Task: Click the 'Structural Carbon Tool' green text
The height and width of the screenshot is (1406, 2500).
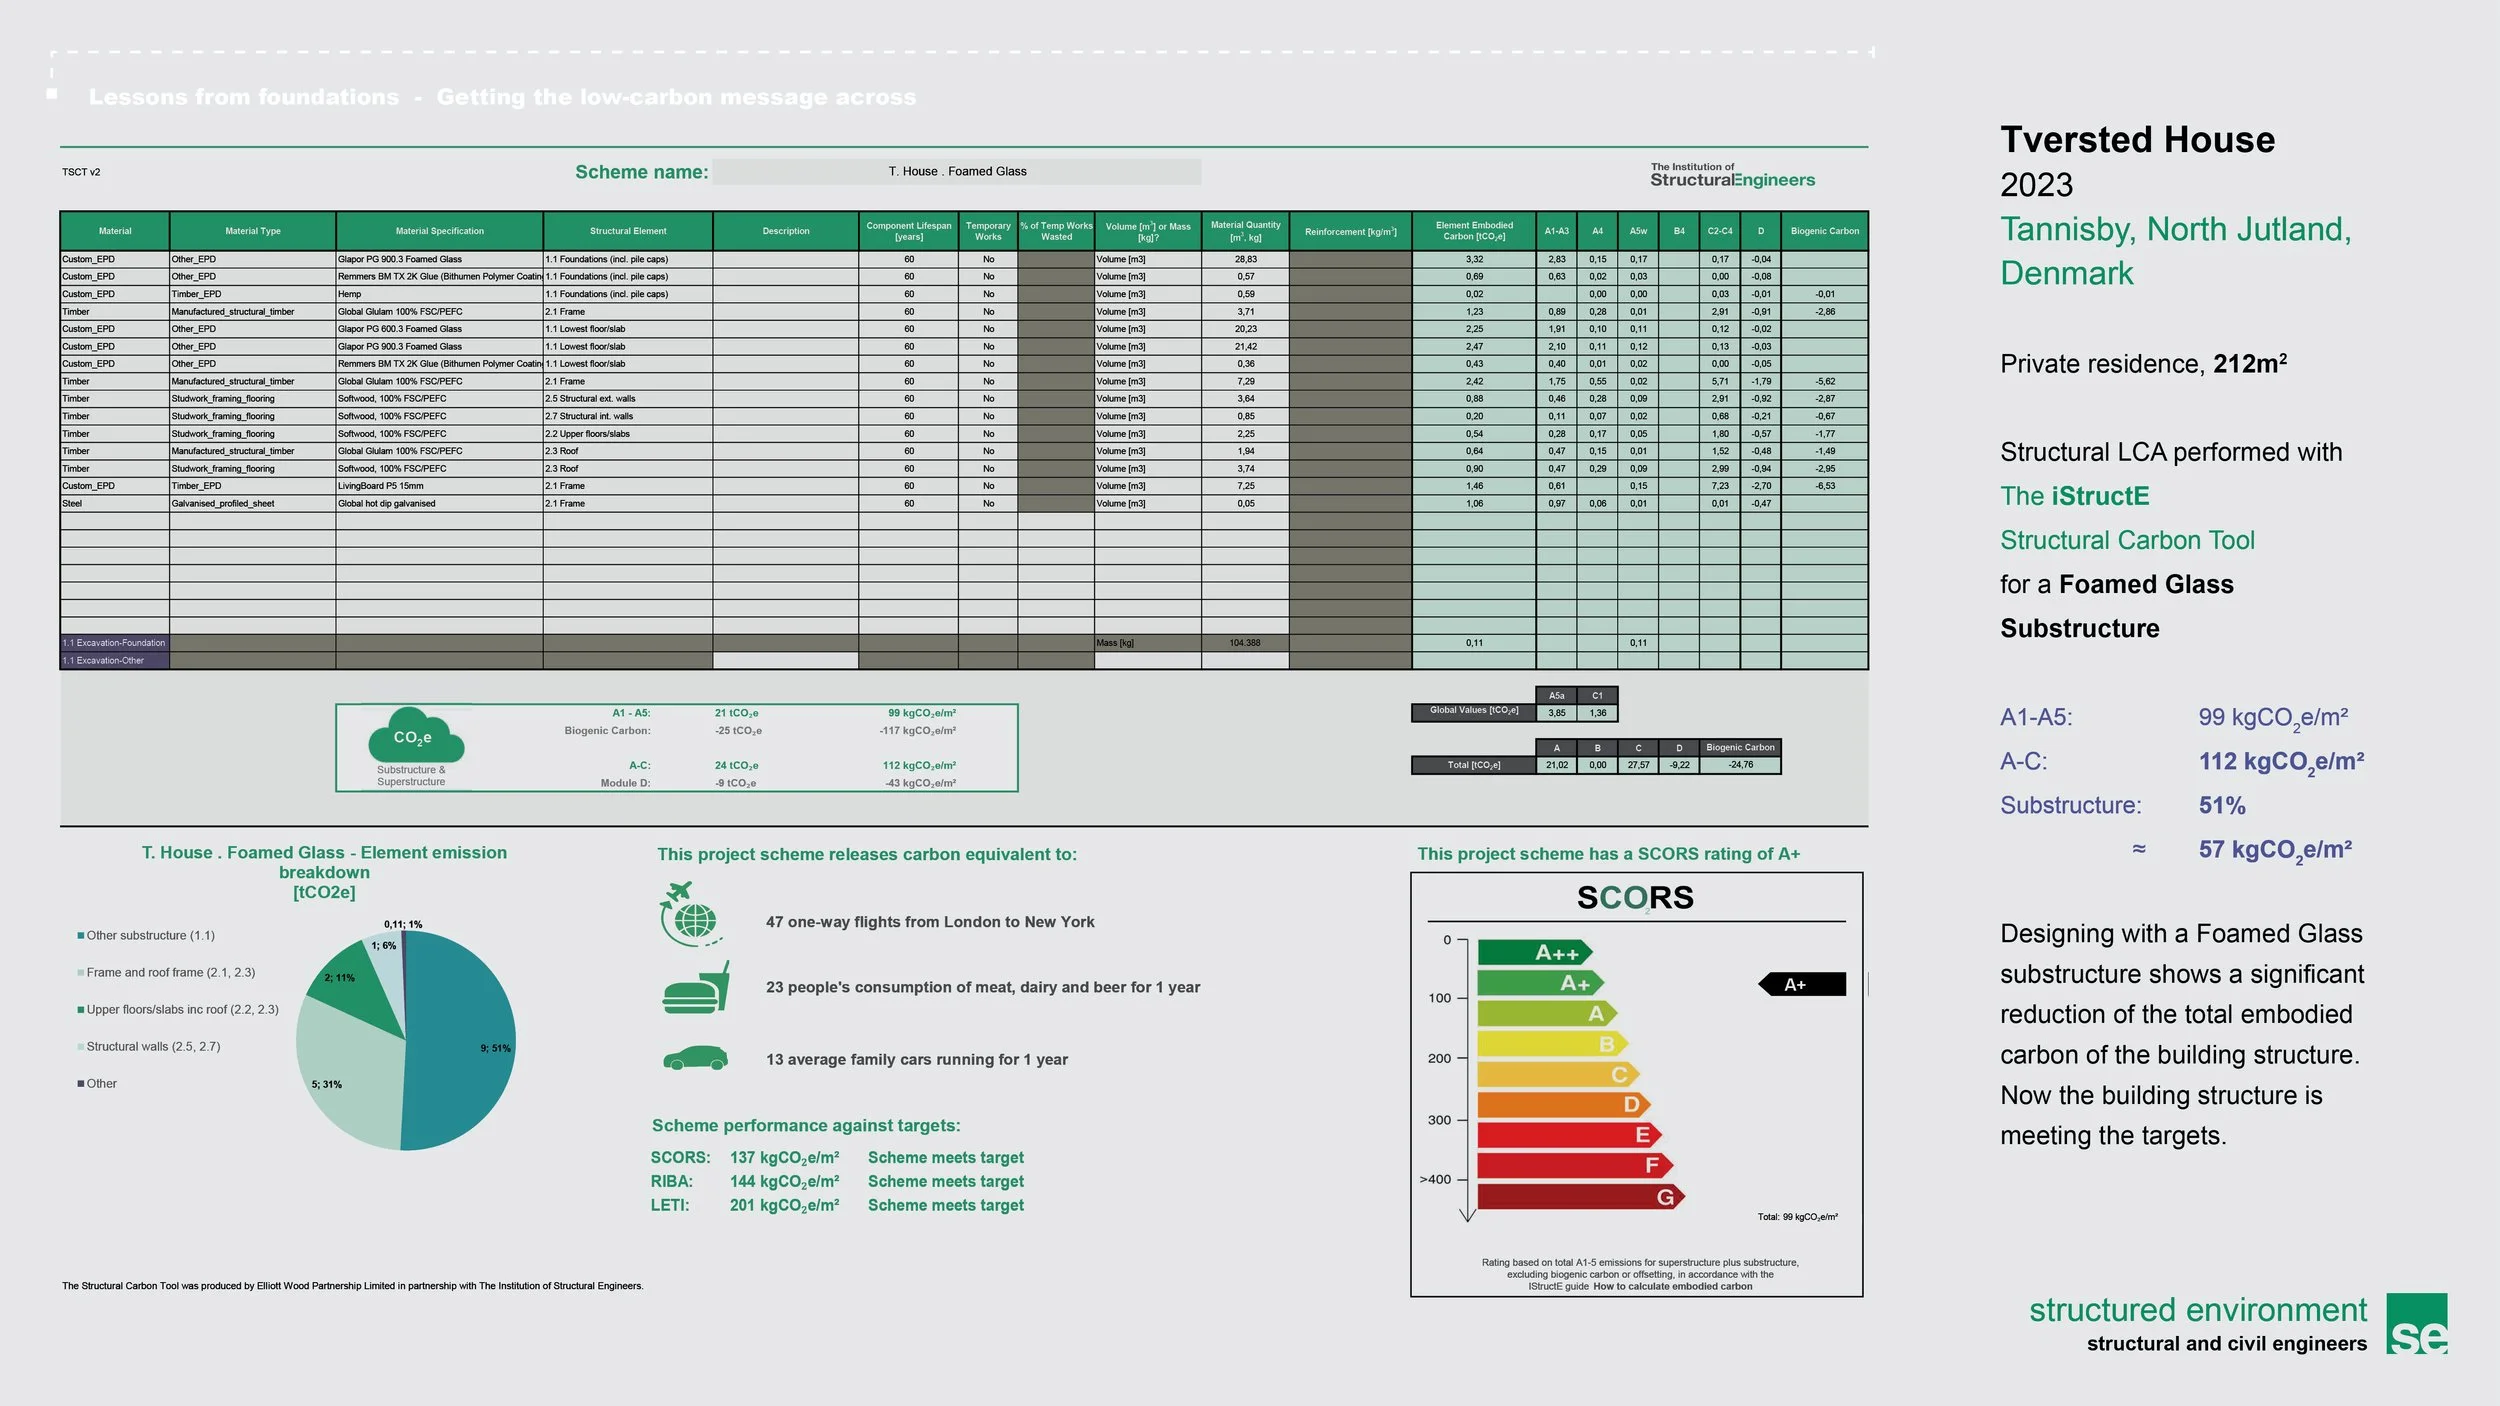Action: 2127,540
